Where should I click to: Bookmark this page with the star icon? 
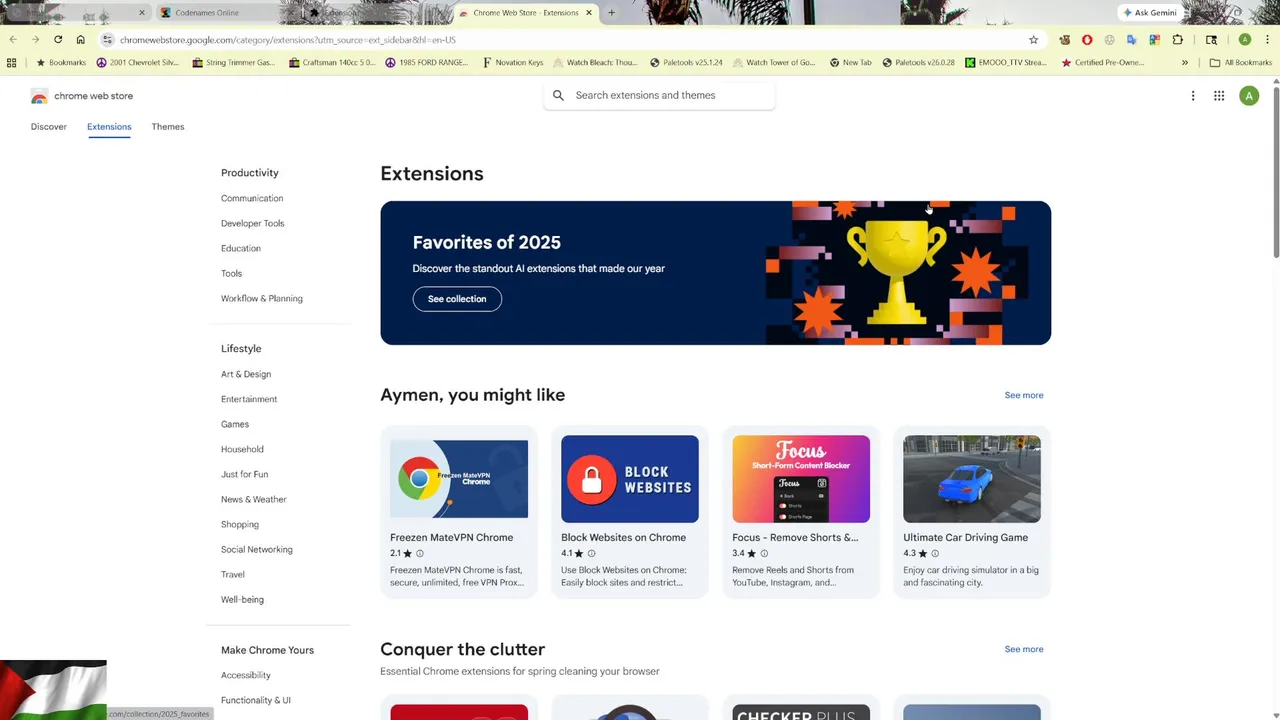(1034, 40)
